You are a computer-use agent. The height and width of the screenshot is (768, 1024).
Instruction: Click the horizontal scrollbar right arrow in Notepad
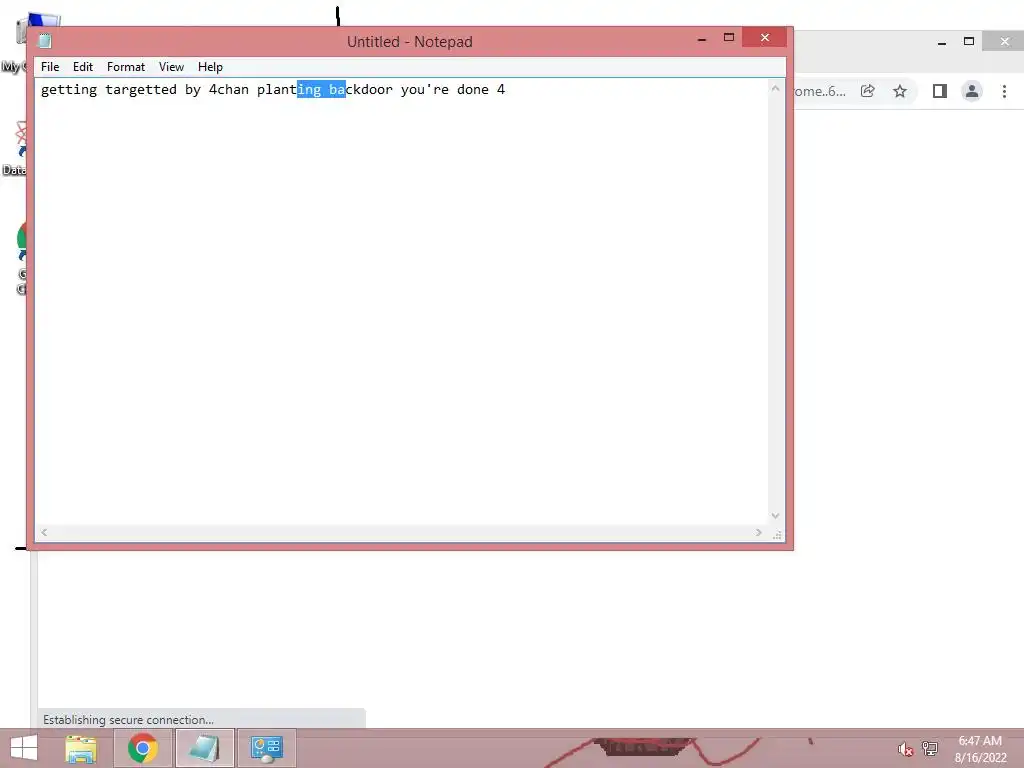click(x=758, y=532)
